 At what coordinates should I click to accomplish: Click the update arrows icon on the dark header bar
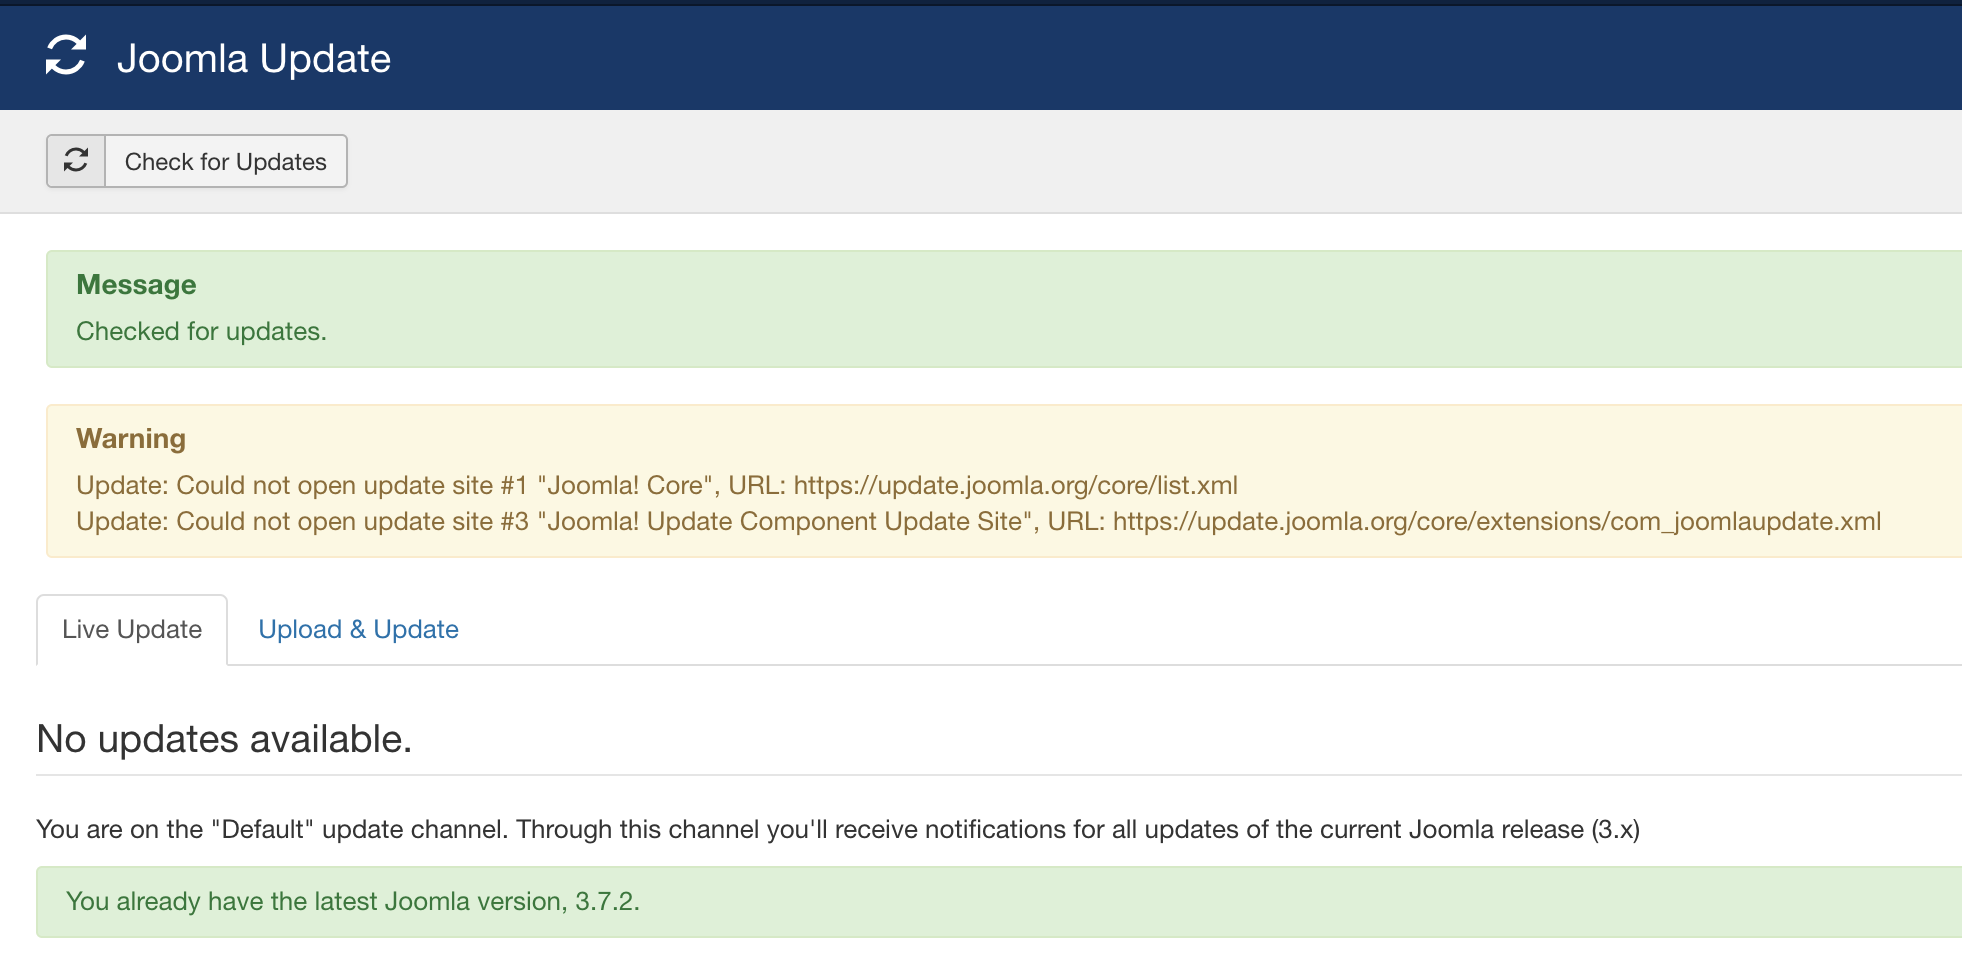tap(66, 57)
